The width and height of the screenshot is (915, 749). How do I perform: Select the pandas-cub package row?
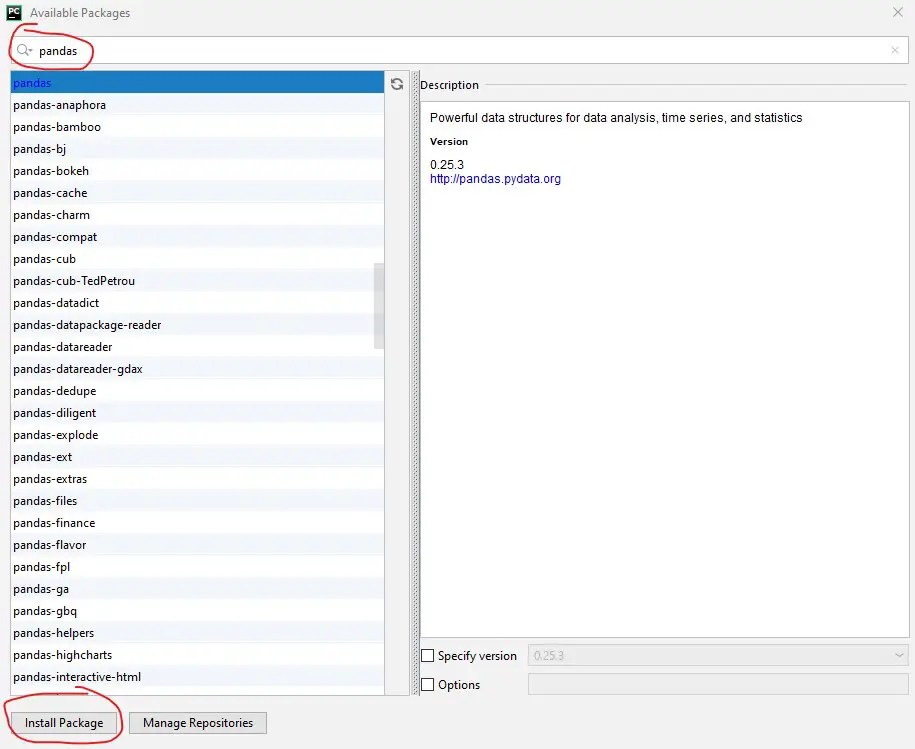click(x=197, y=258)
